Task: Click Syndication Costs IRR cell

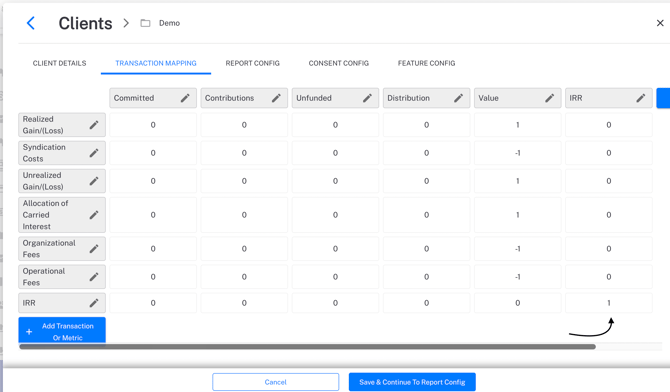Action: pos(609,153)
